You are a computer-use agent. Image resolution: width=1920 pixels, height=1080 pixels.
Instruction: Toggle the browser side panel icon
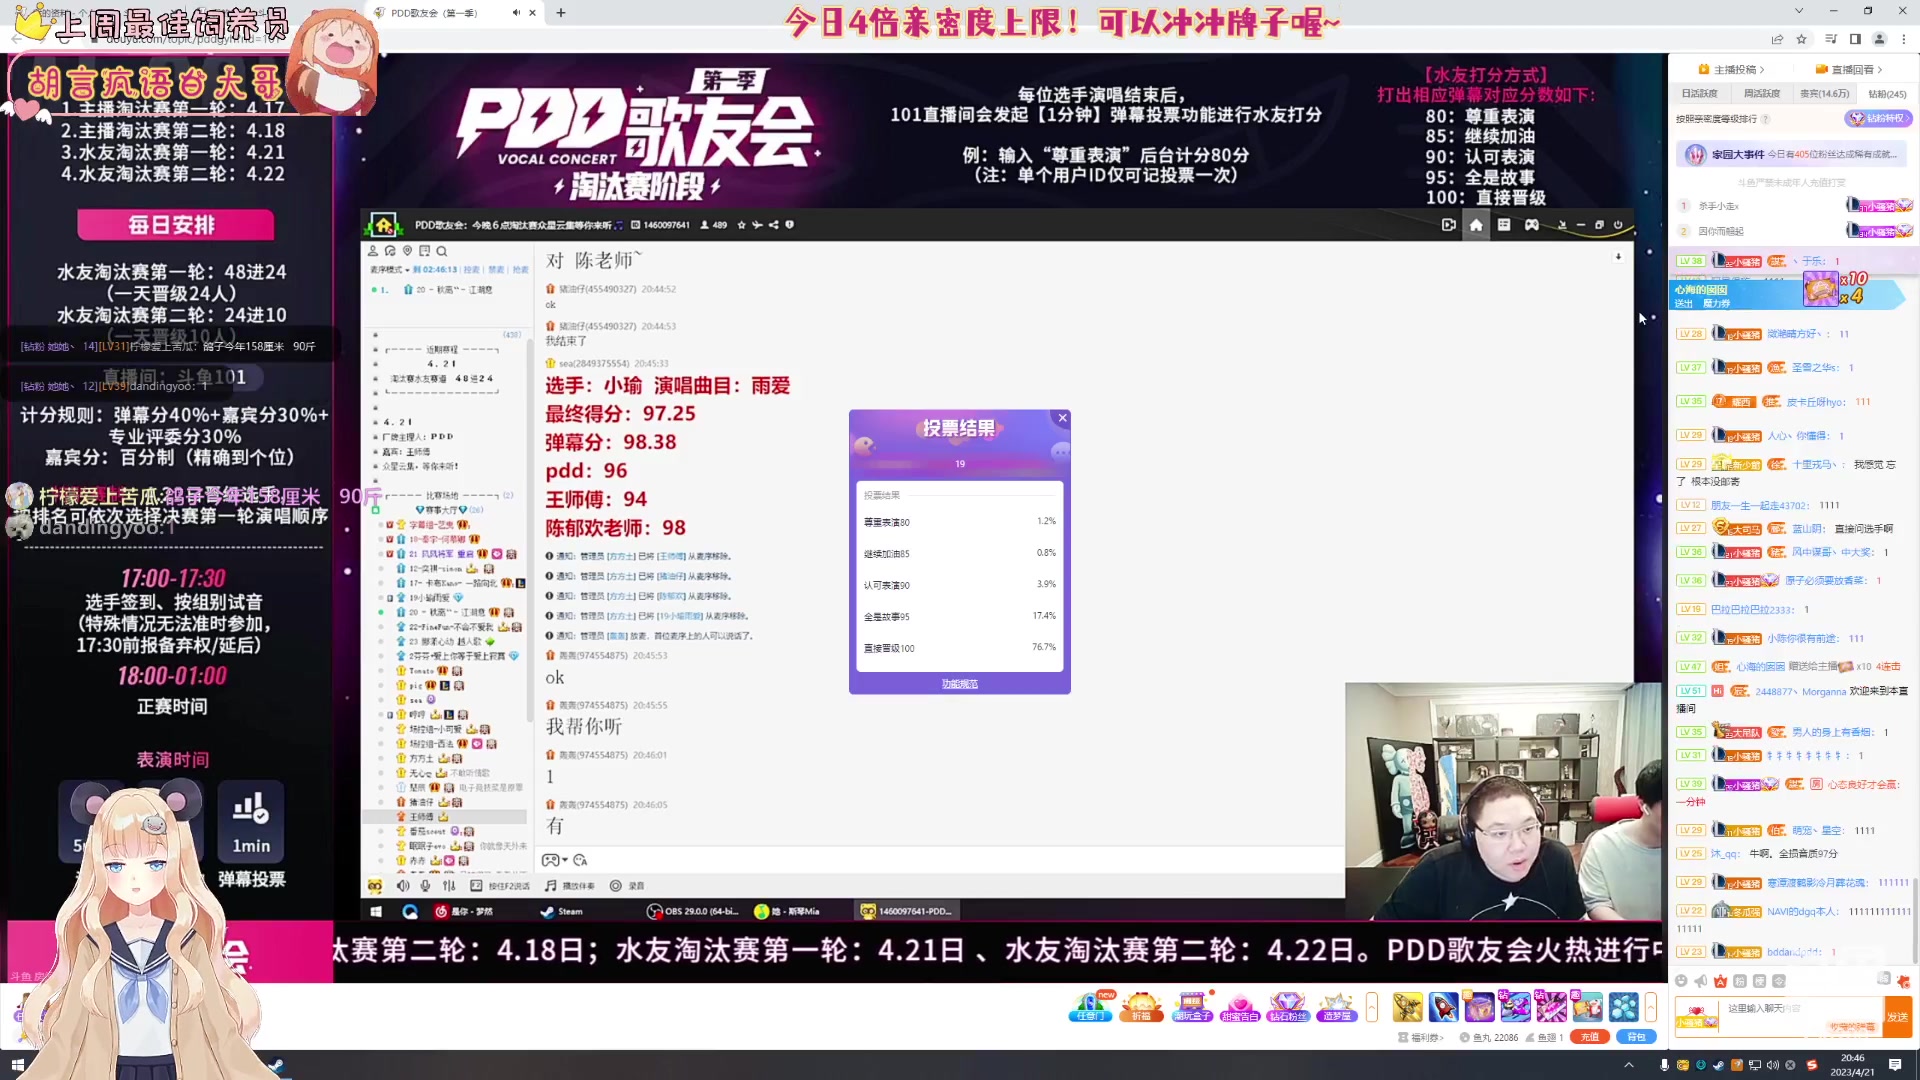coord(1855,39)
